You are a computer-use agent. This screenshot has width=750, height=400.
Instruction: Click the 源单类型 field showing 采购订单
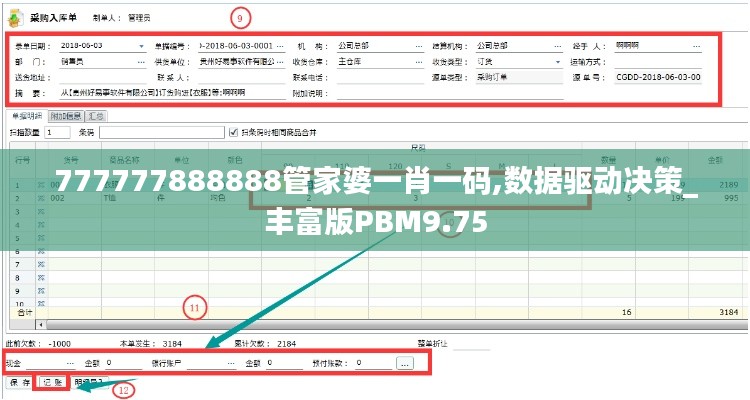coord(519,78)
